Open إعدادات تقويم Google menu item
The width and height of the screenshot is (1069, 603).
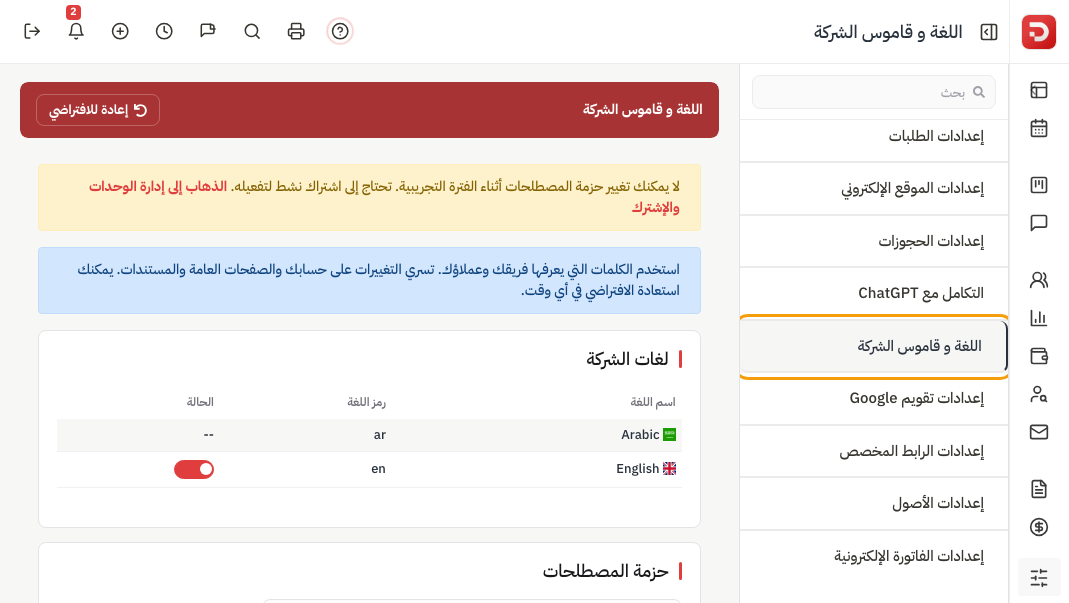(873, 398)
